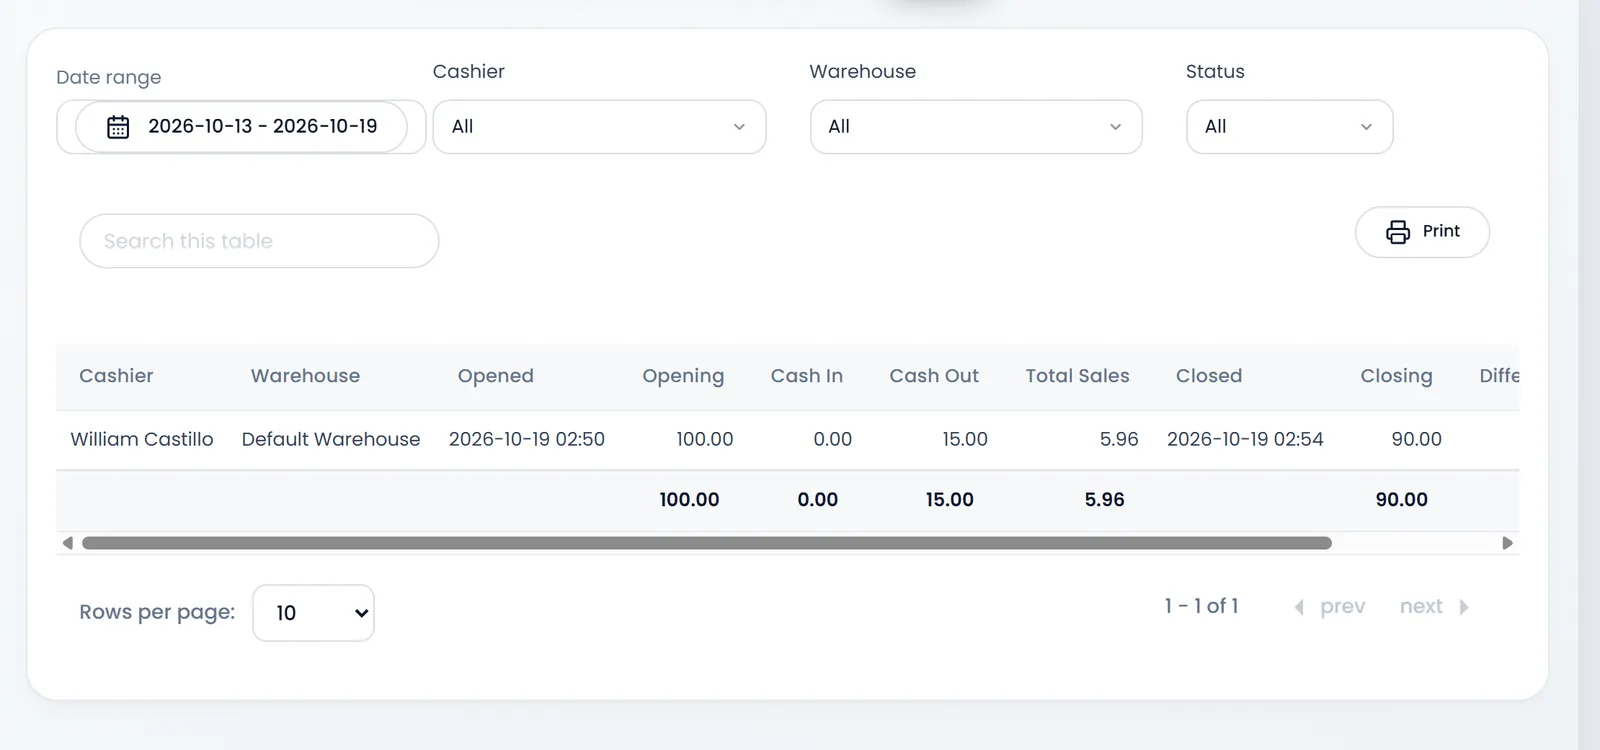
Task: Open the Status filter dropdown
Action: click(1289, 127)
